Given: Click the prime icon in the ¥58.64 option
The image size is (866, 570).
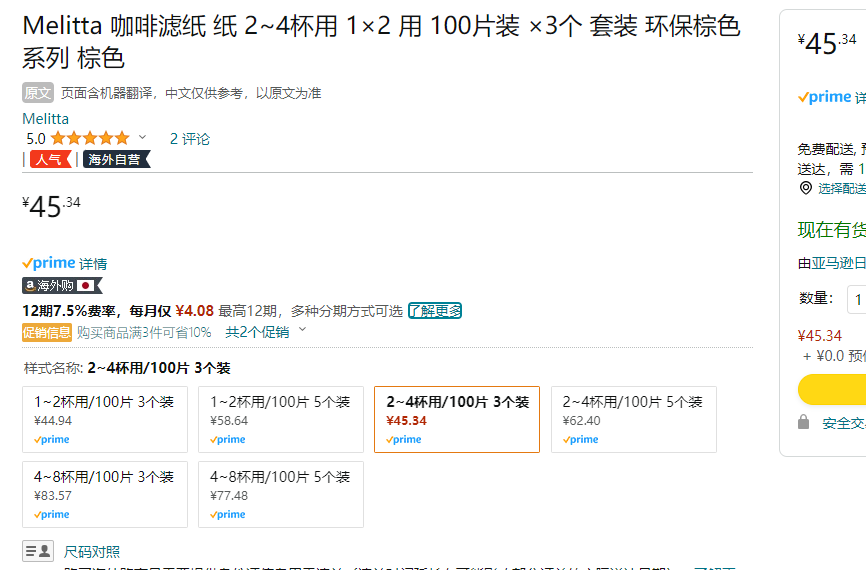Looking at the screenshot, I should (x=228, y=440).
